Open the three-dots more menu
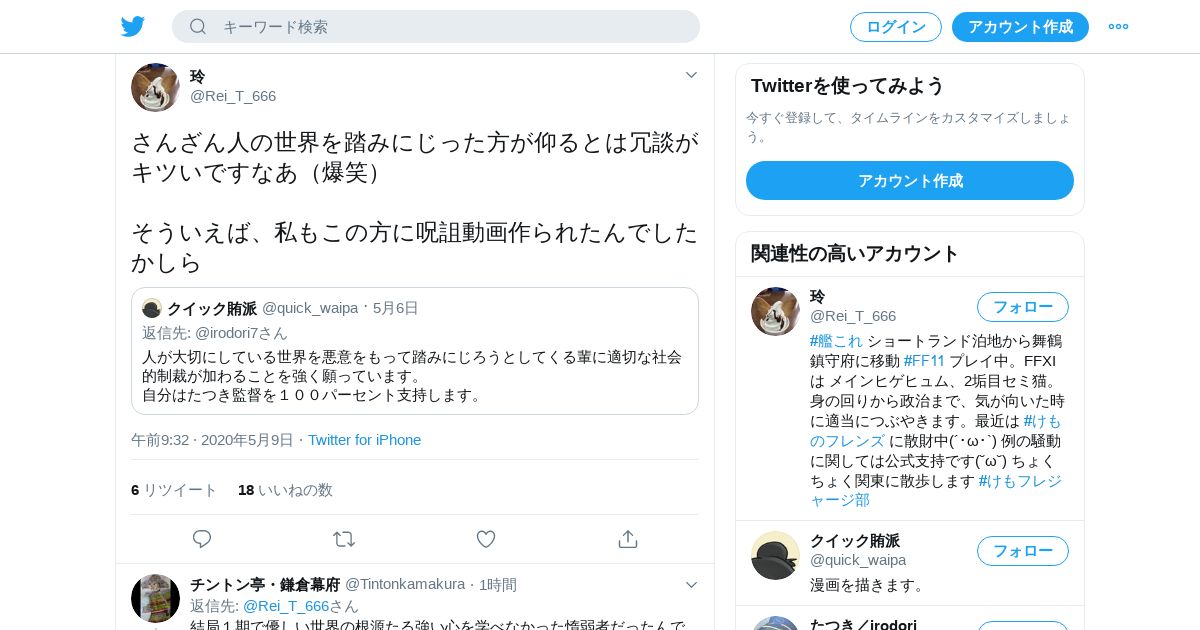Viewport: 1200px width, 630px height. pos(1118,27)
